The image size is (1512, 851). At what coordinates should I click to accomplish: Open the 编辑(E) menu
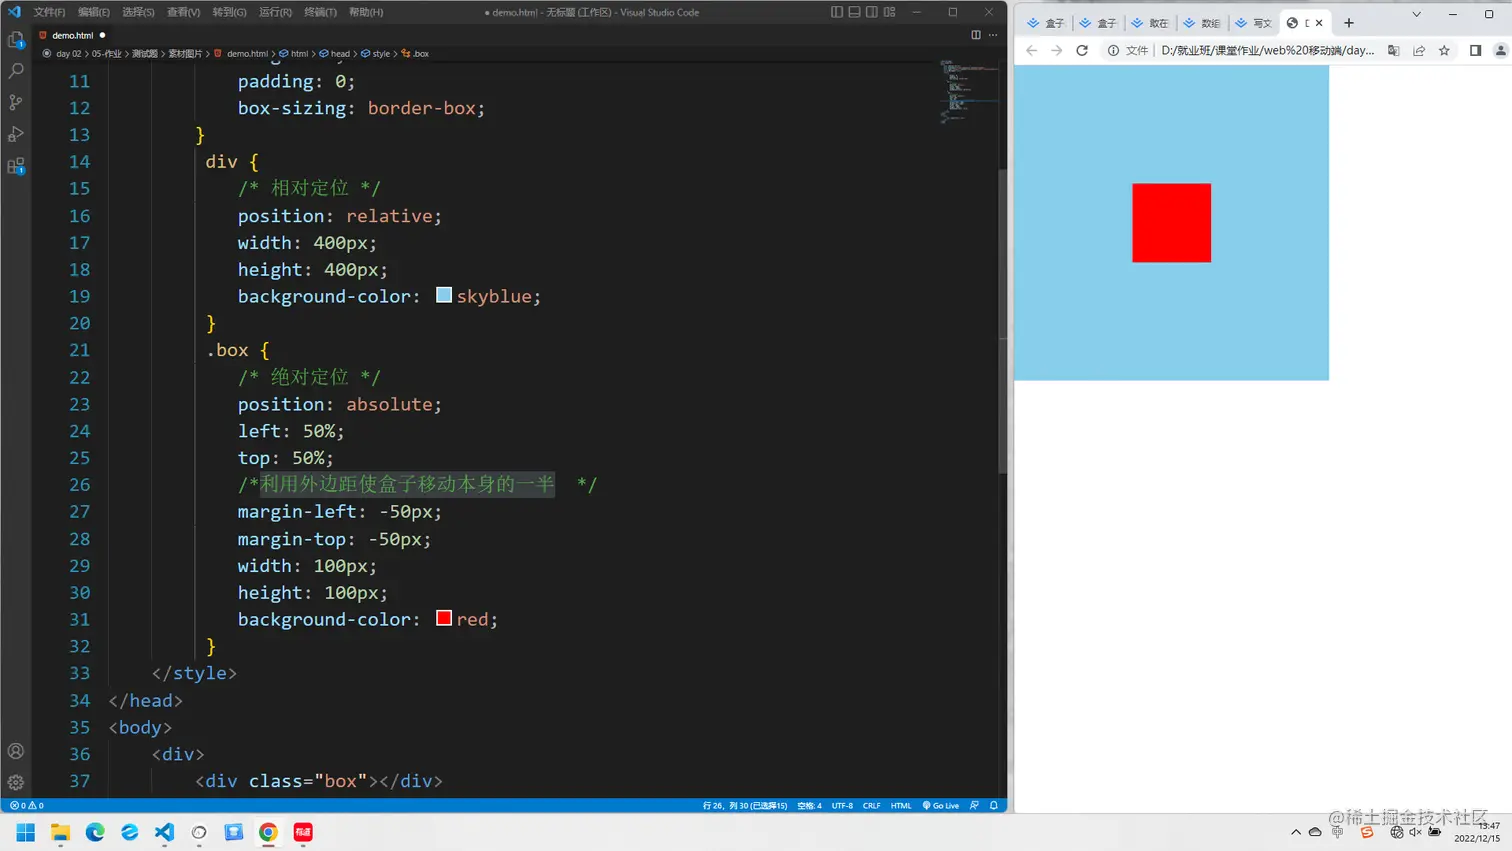94,12
